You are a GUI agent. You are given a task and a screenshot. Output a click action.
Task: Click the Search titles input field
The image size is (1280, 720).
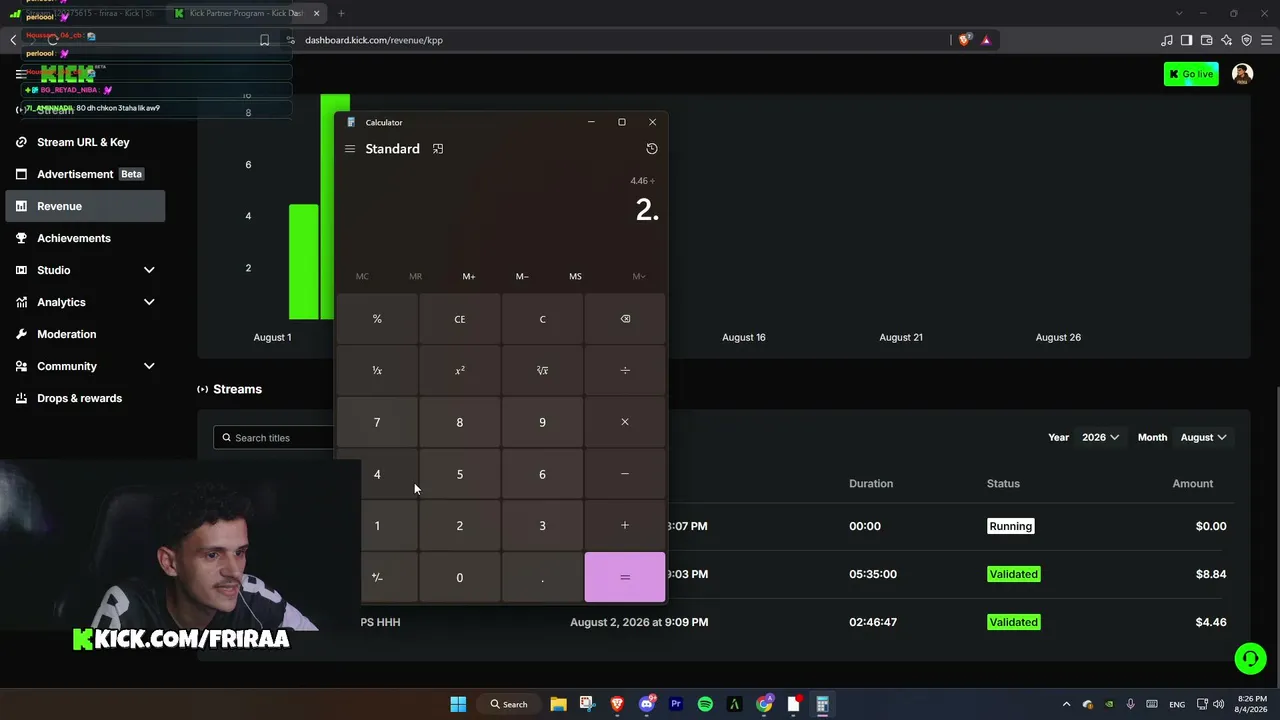pyautogui.click(x=274, y=437)
